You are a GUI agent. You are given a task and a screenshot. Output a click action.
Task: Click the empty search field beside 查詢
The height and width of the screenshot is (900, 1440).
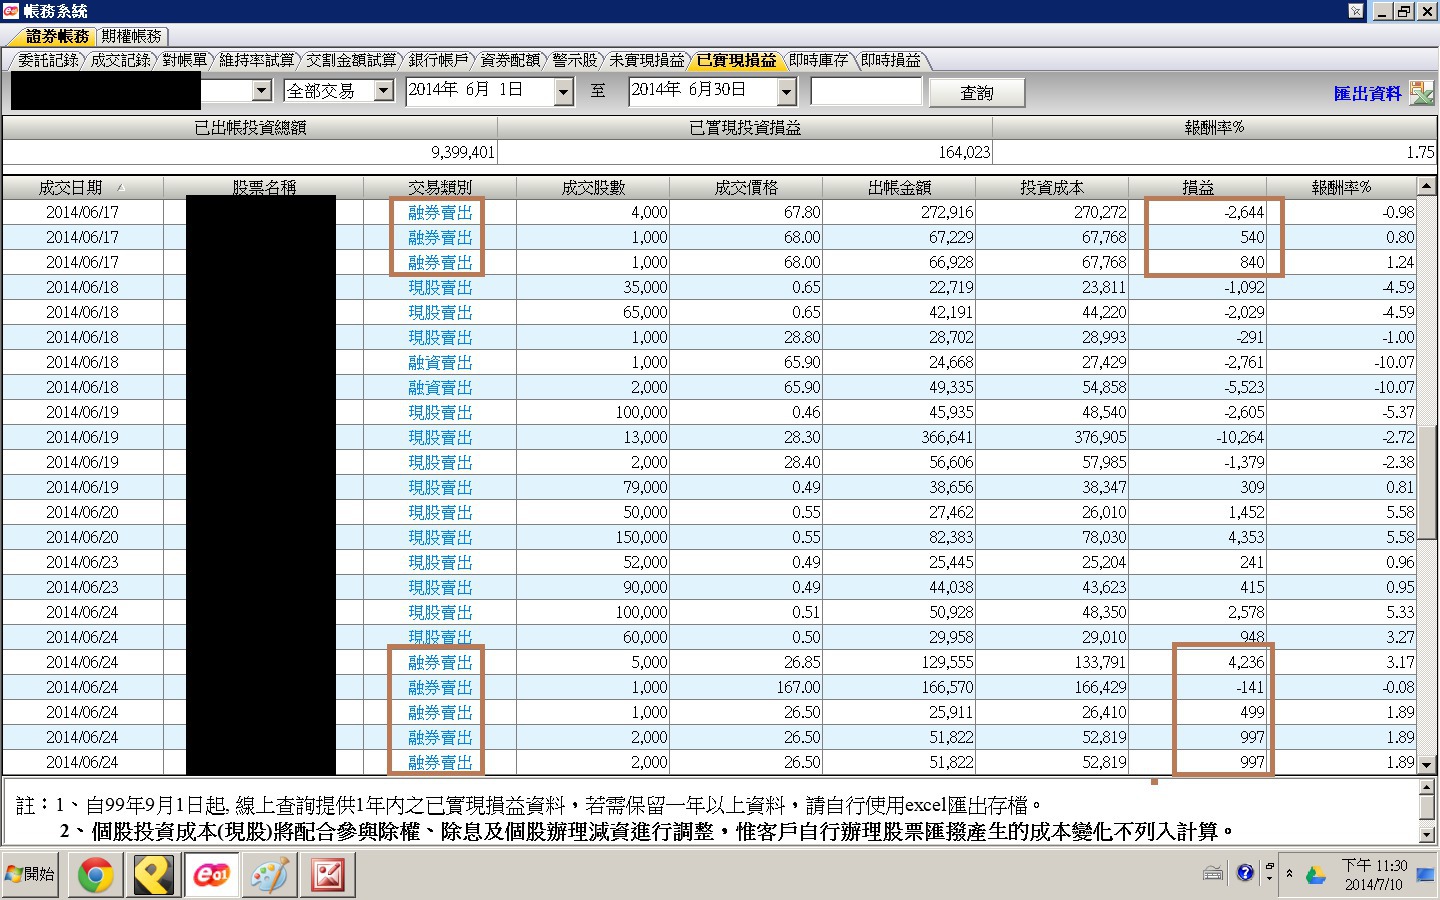point(866,91)
